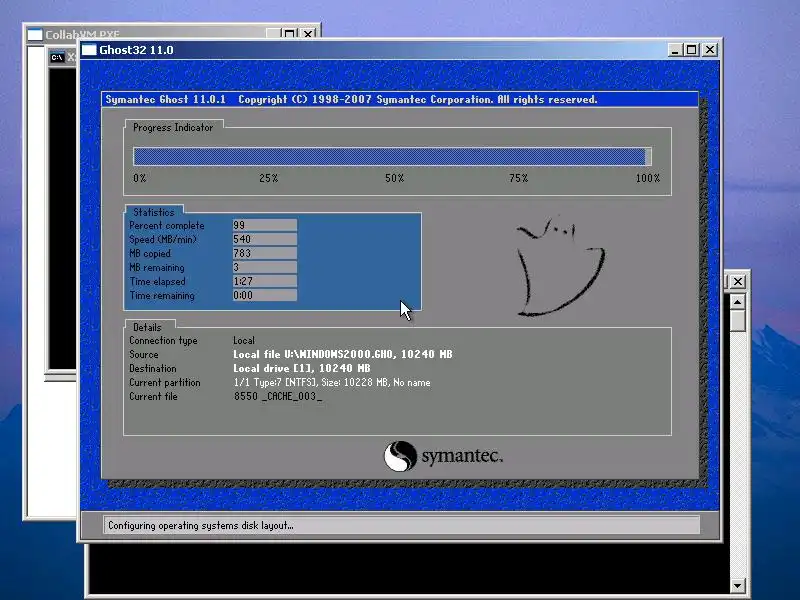Viewport: 800px width, 600px height.
Task: Click the MB copied value 783
Action: (264, 253)
